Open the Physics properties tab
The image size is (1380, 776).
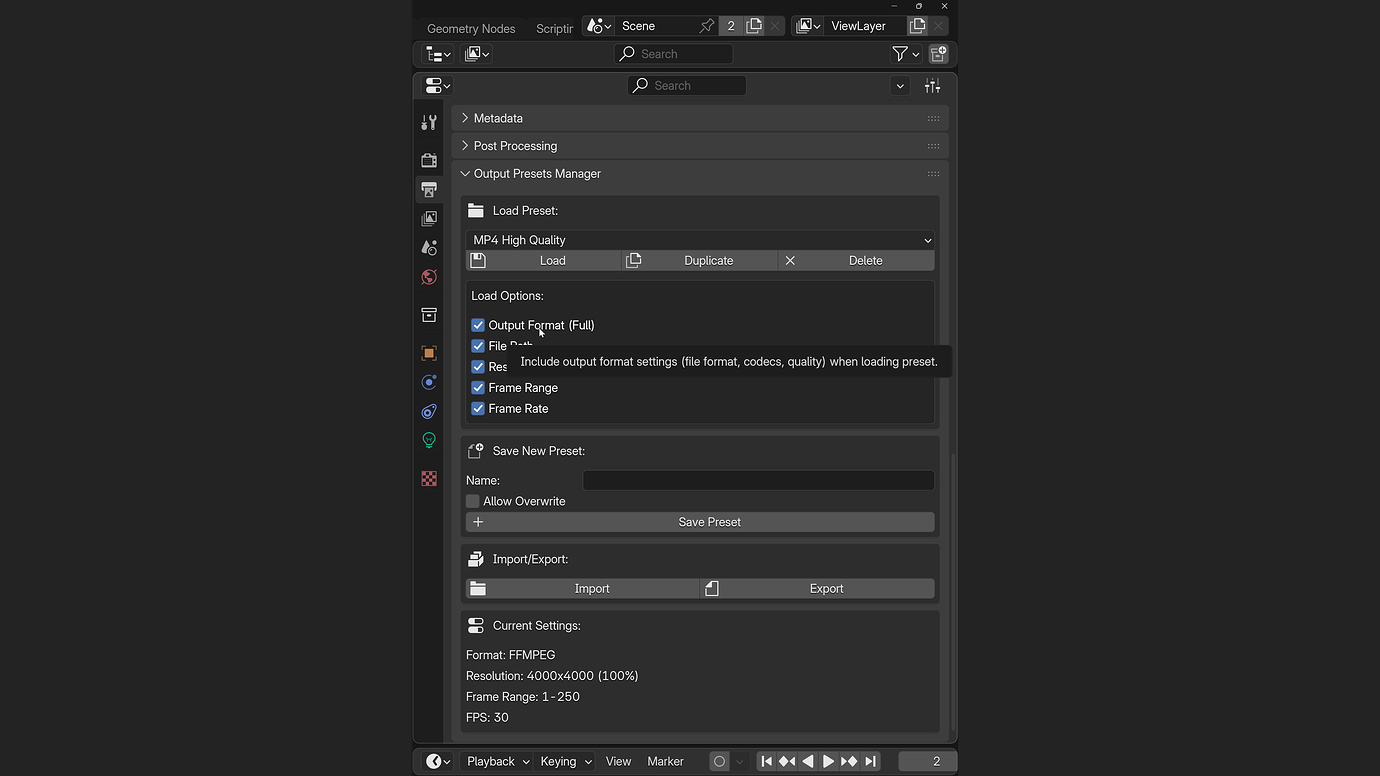429,382
